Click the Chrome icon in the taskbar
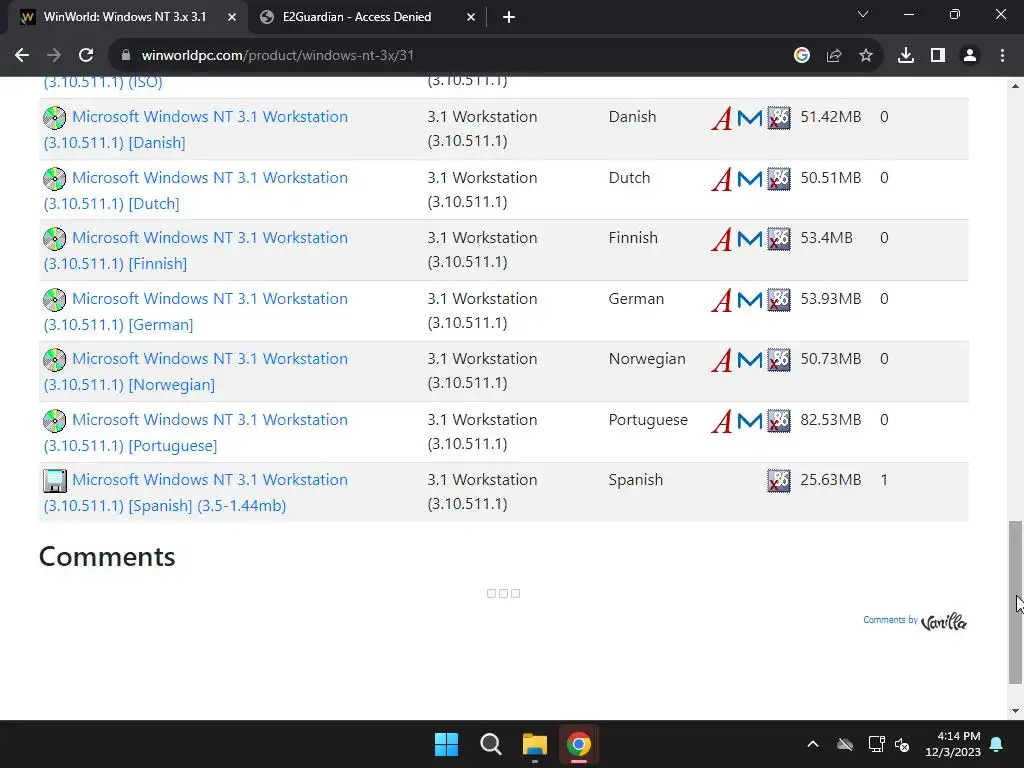The height and width of the screenshot is (768, 1024). coord(579,744)
